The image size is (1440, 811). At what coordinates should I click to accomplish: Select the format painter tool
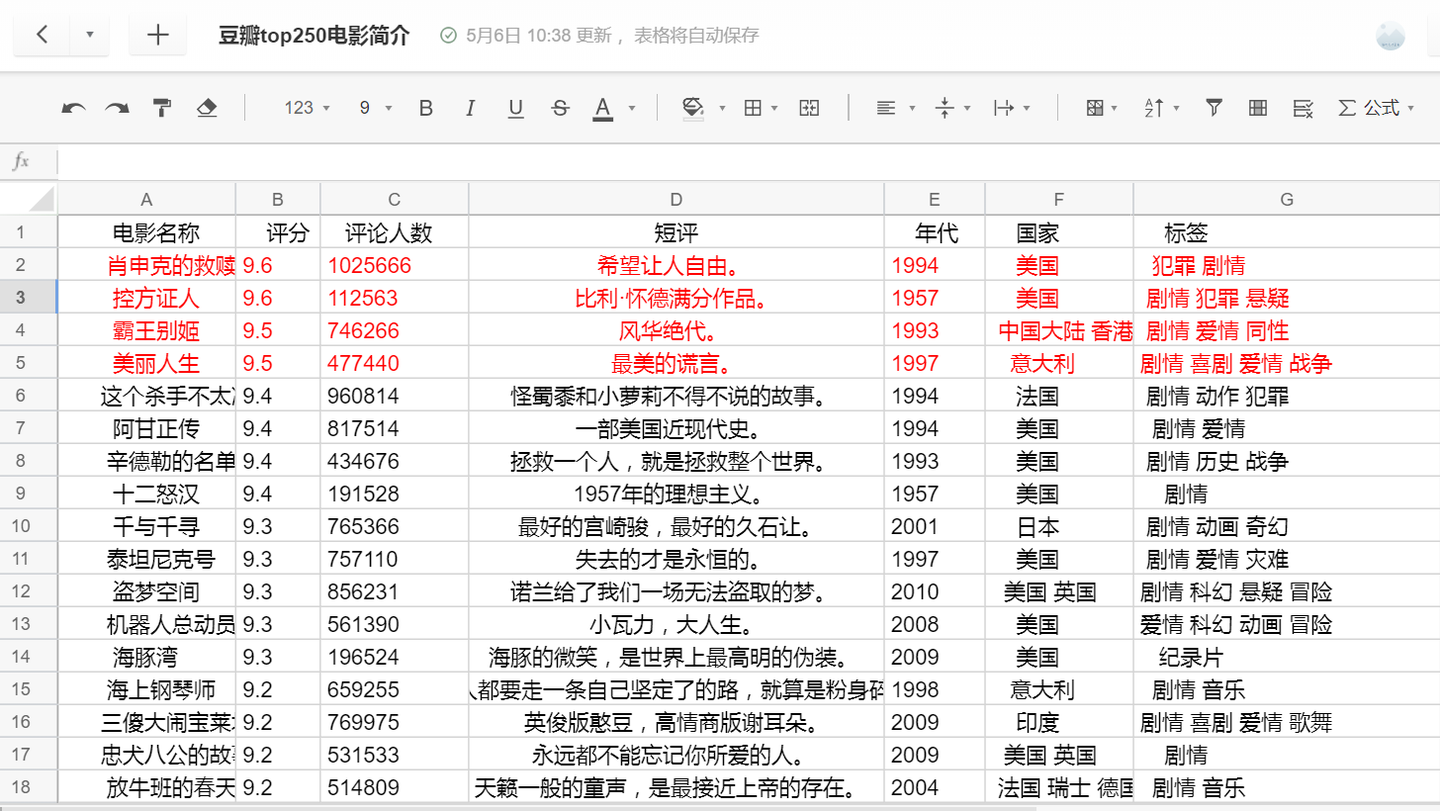[162, 108]
